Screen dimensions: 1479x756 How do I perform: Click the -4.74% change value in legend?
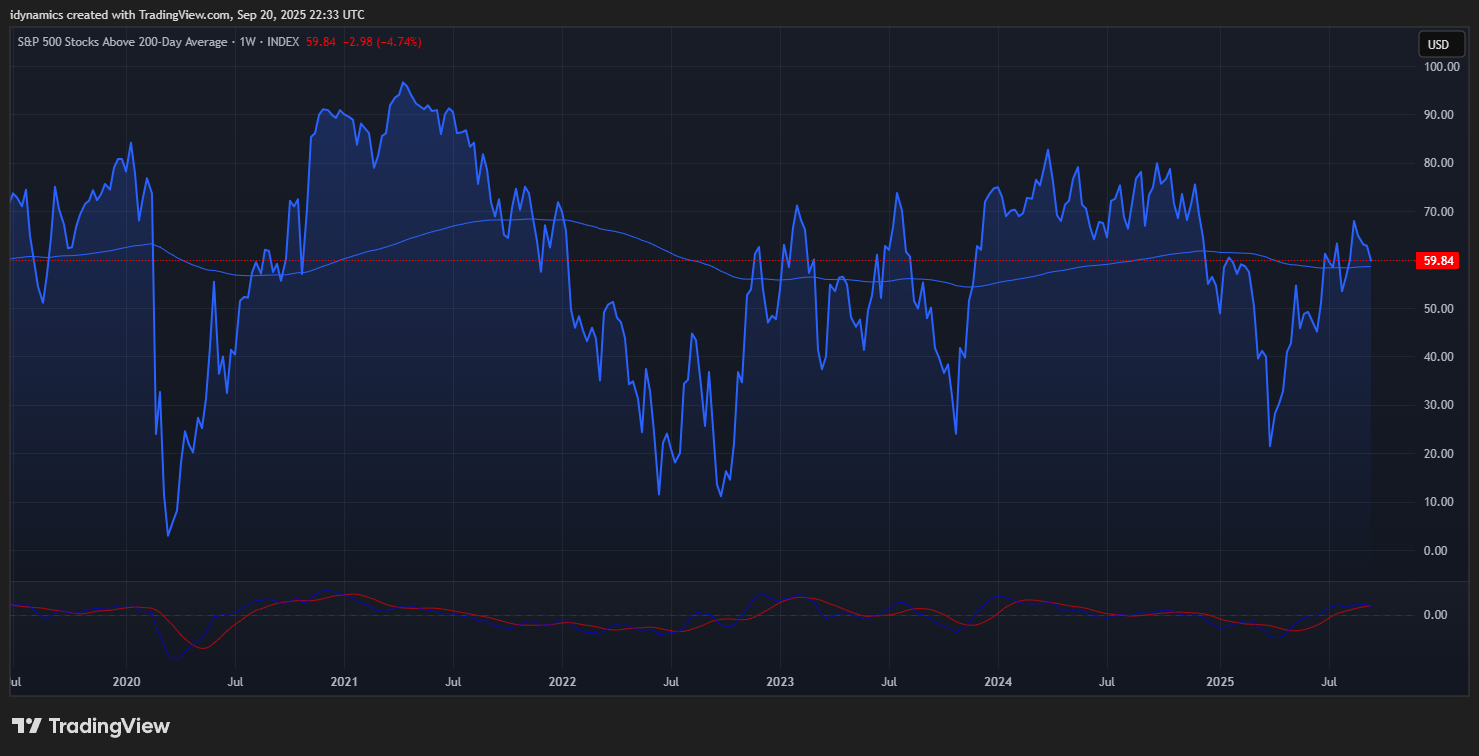396,42
